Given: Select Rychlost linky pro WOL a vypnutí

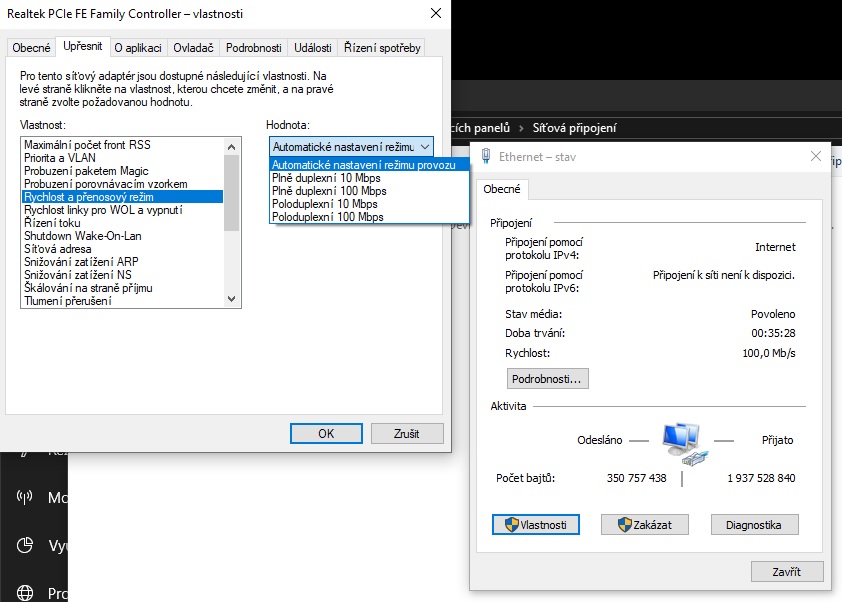Looking at the screenshot, I should [122, 210].
